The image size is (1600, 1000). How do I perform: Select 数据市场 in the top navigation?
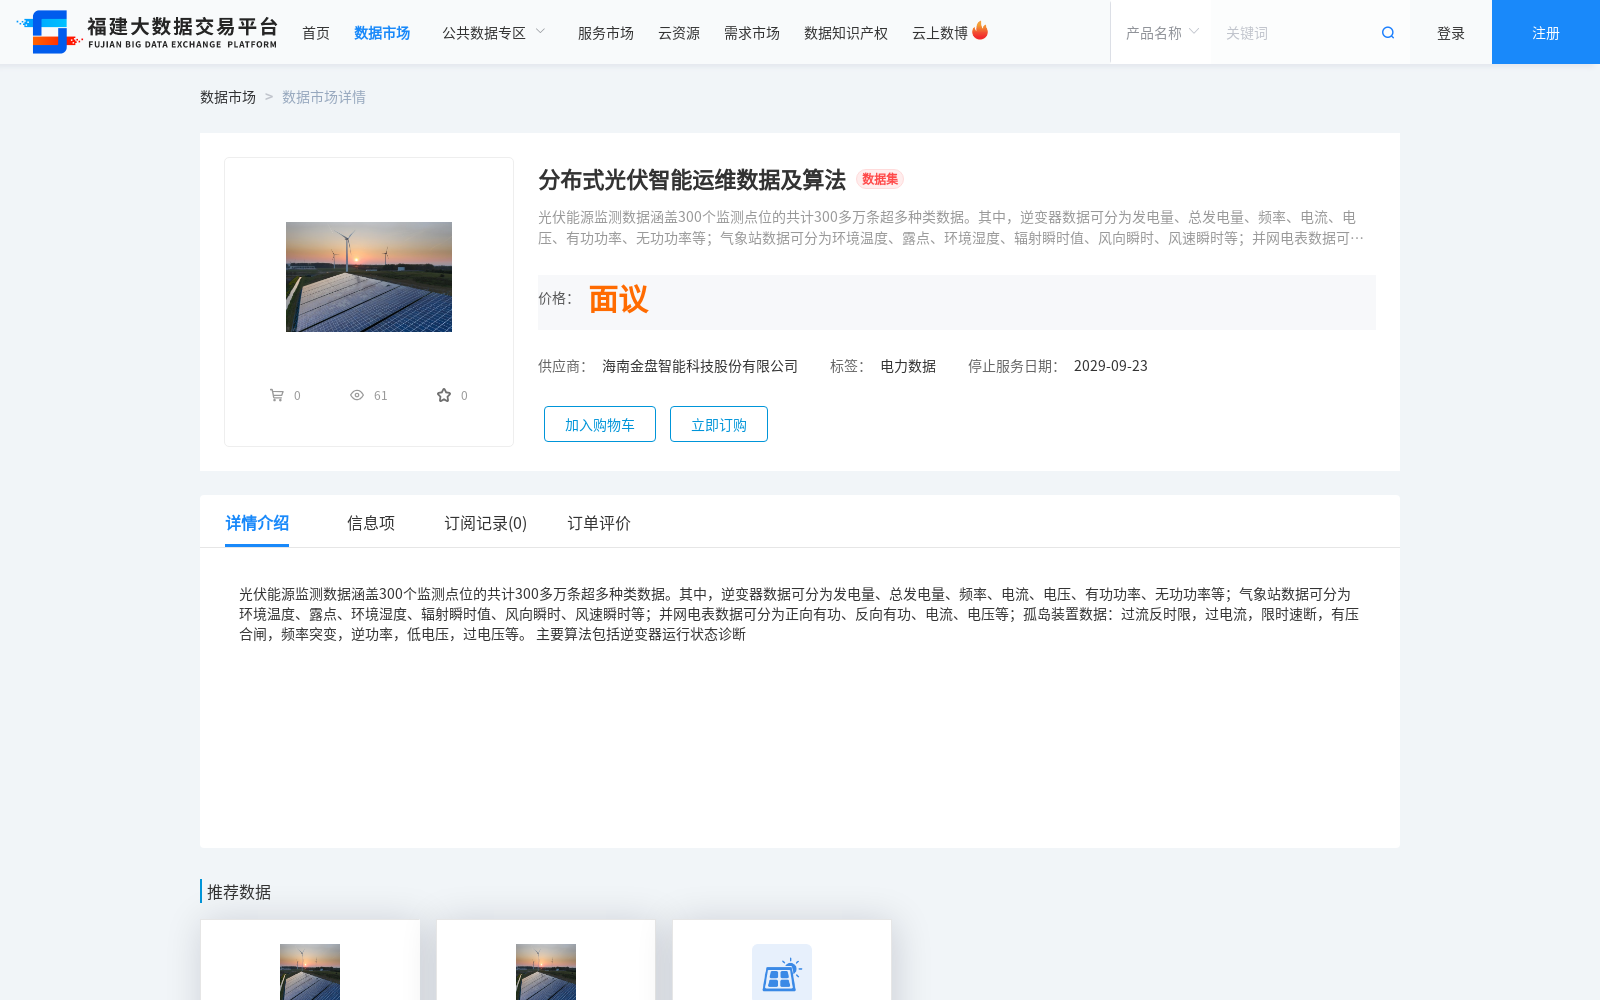382,33
